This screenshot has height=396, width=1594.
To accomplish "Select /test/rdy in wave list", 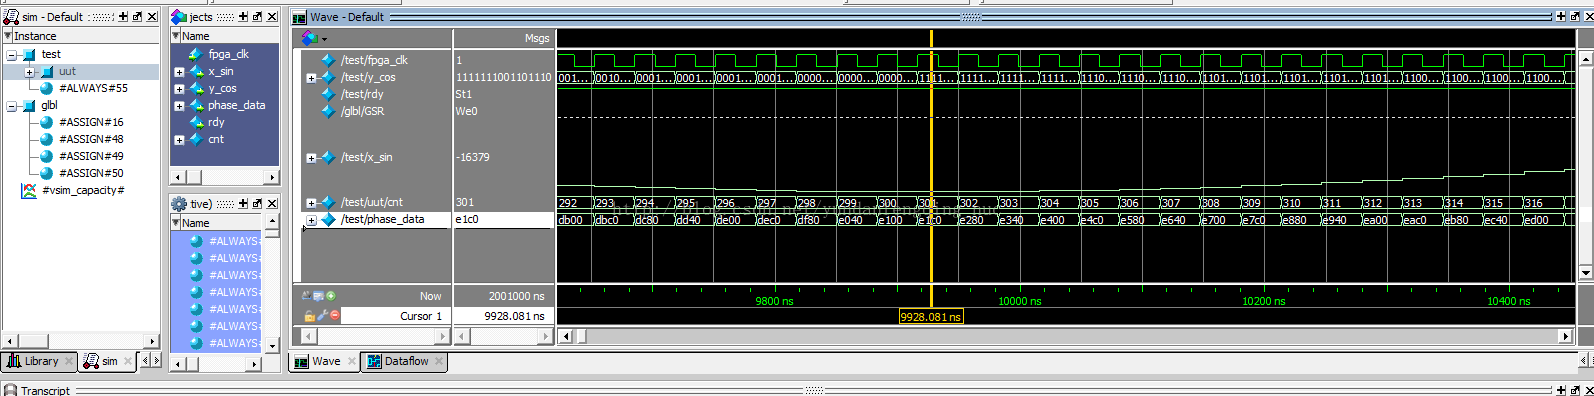I will tap(362, 94).
